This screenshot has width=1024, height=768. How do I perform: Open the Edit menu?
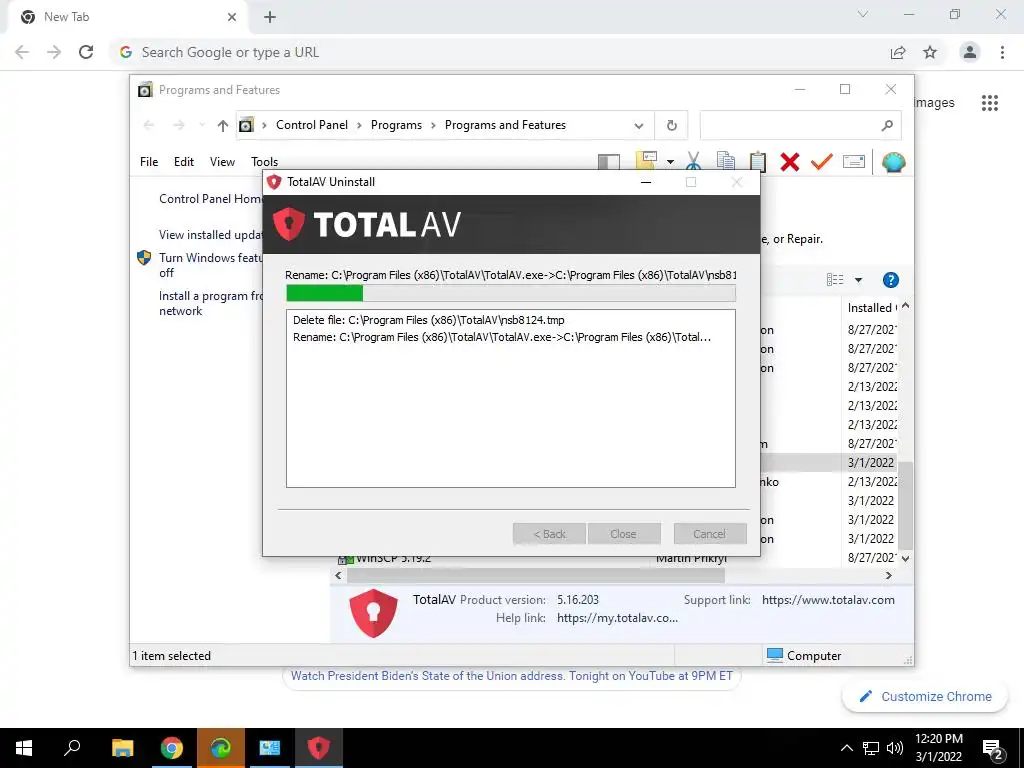coord(184,161)
